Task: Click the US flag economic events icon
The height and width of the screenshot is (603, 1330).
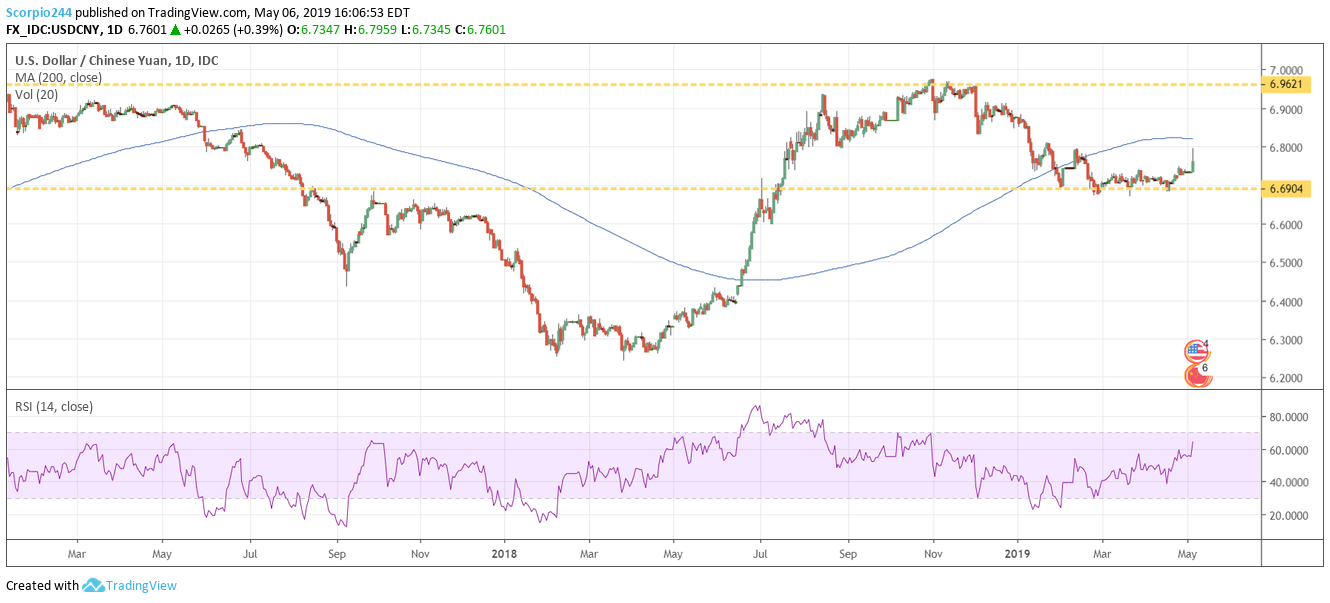Action: pos(1195,351)
